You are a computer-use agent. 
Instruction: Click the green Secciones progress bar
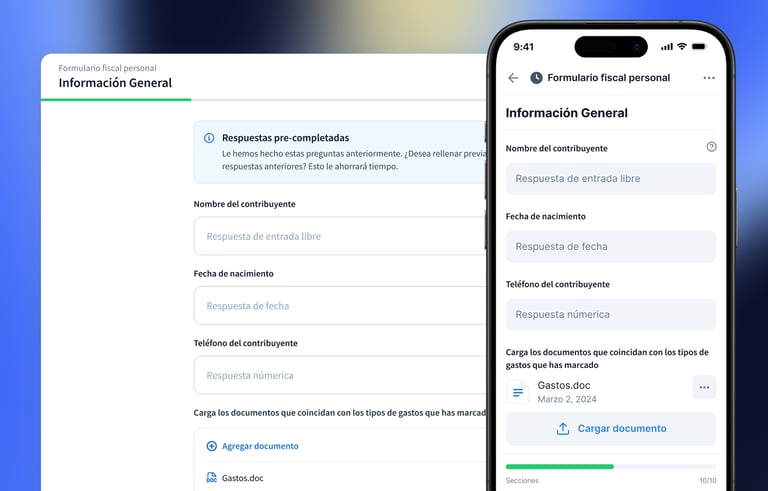[560, 466]
